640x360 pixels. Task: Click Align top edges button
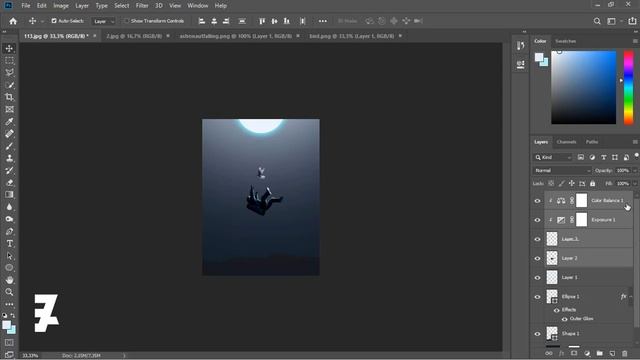(262, 21)
